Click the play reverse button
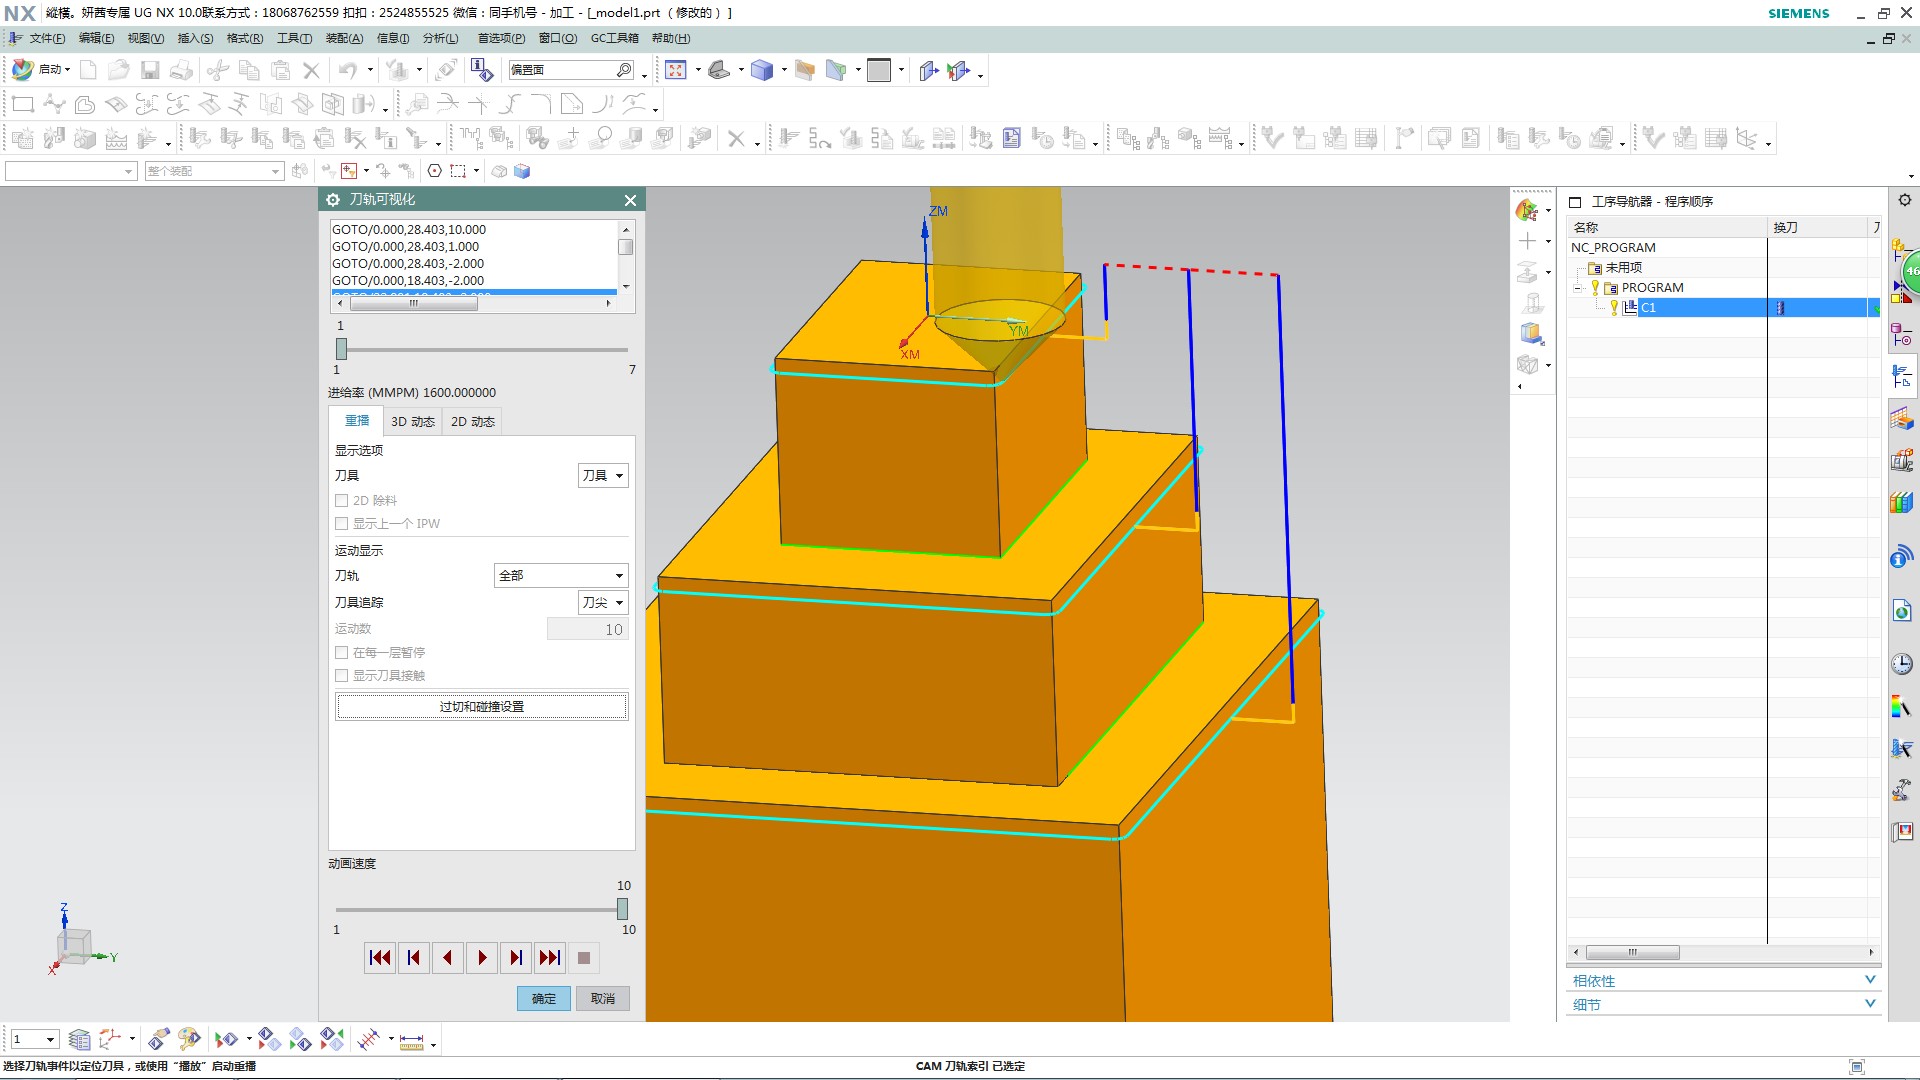Screen dimensions: 1920x1080 (448, 958)
